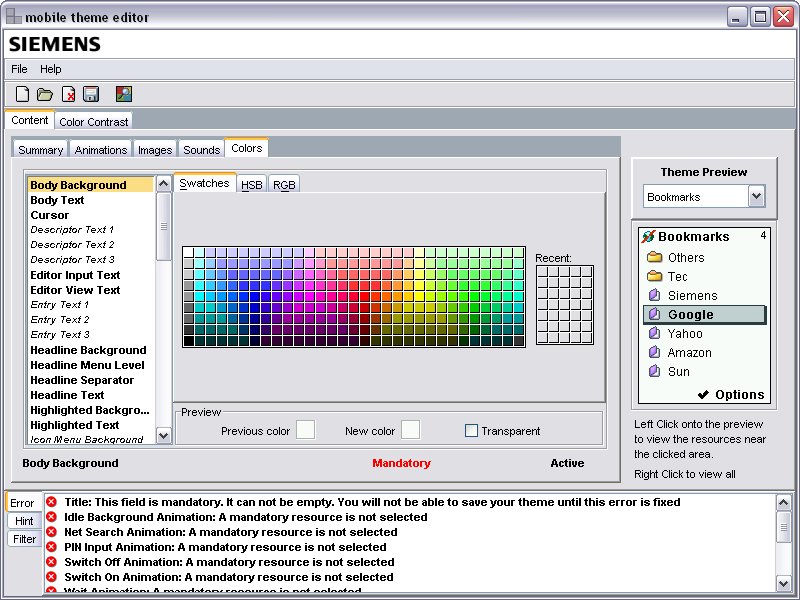The image size is (800, 600).
Task: Switch to the HSB color tab
Action: pos(252,185)
